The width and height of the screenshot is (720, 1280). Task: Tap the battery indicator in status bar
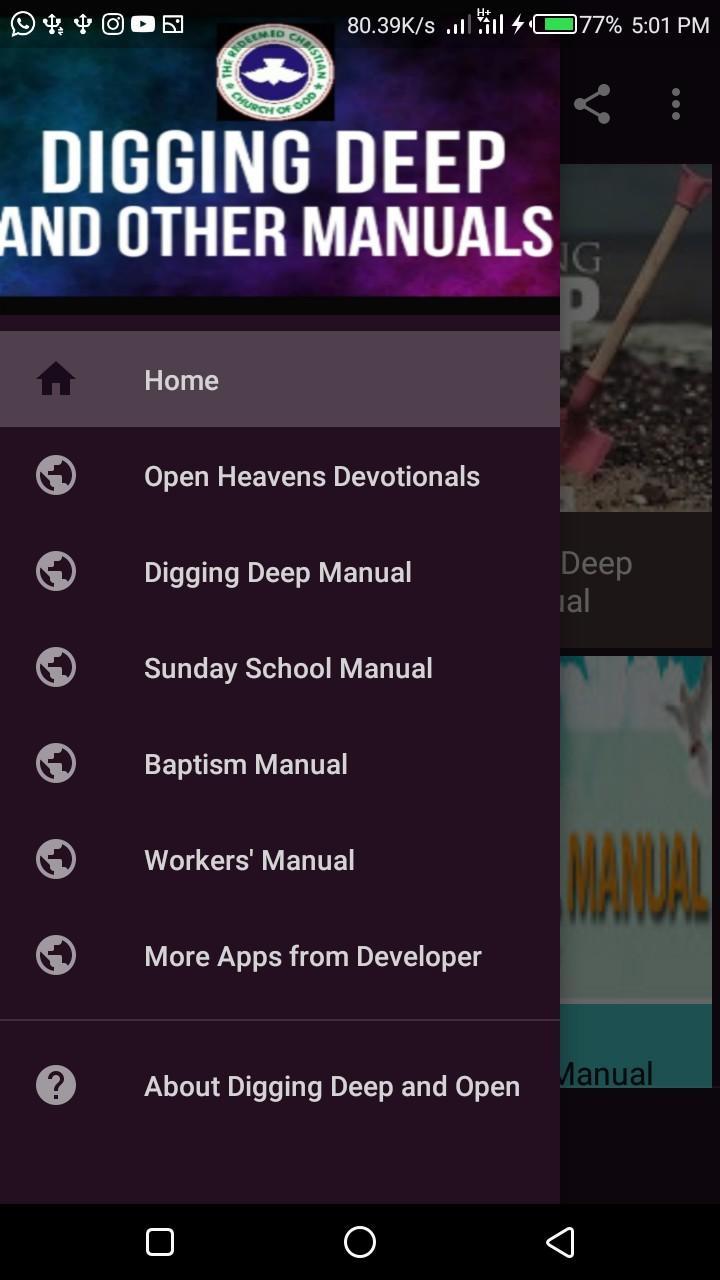click(x=555, y=24)
